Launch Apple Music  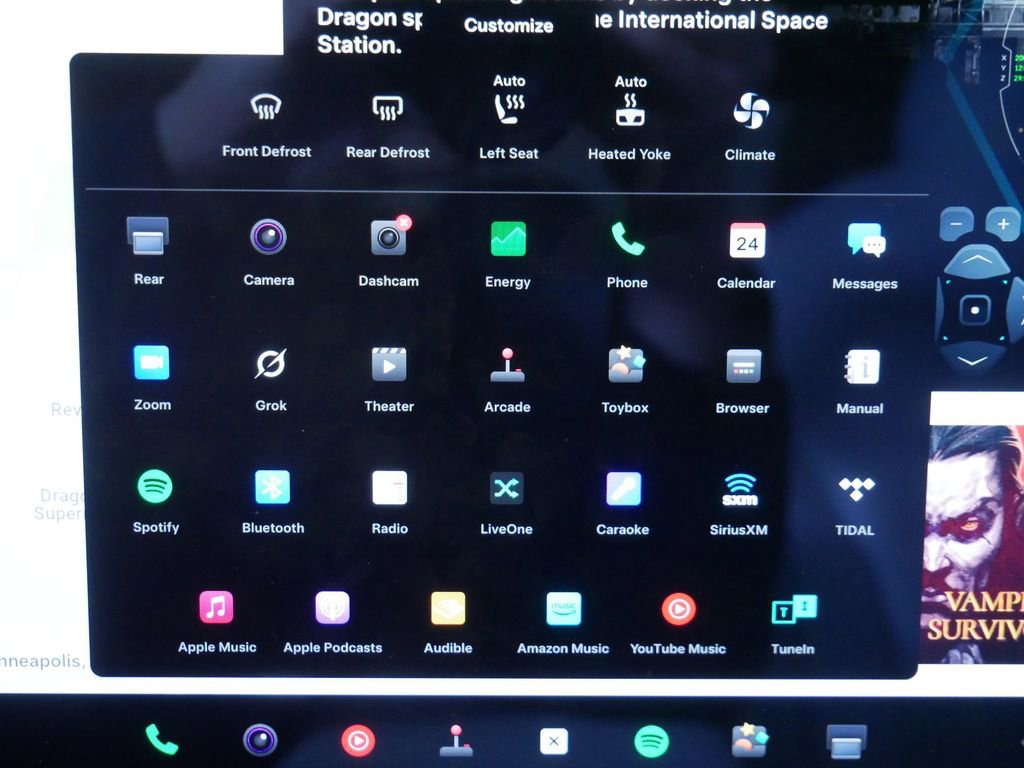click(217, 622)
